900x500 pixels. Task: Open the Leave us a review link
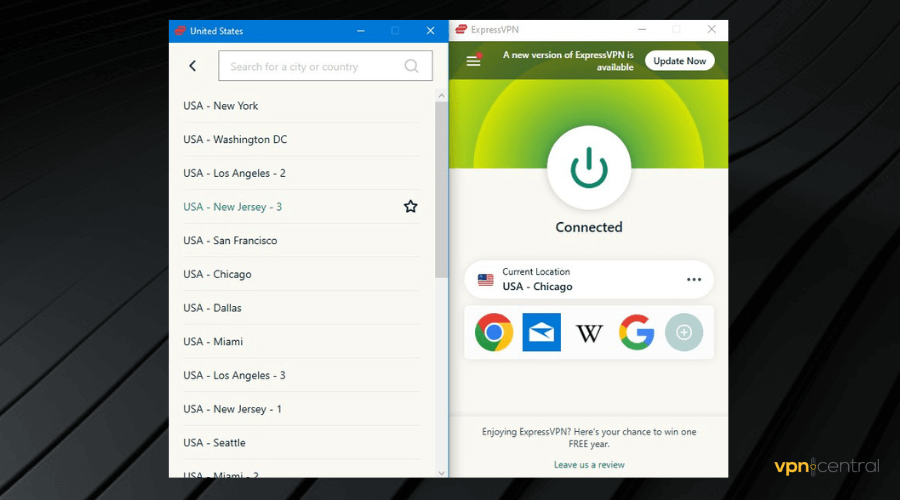point(589,465)
